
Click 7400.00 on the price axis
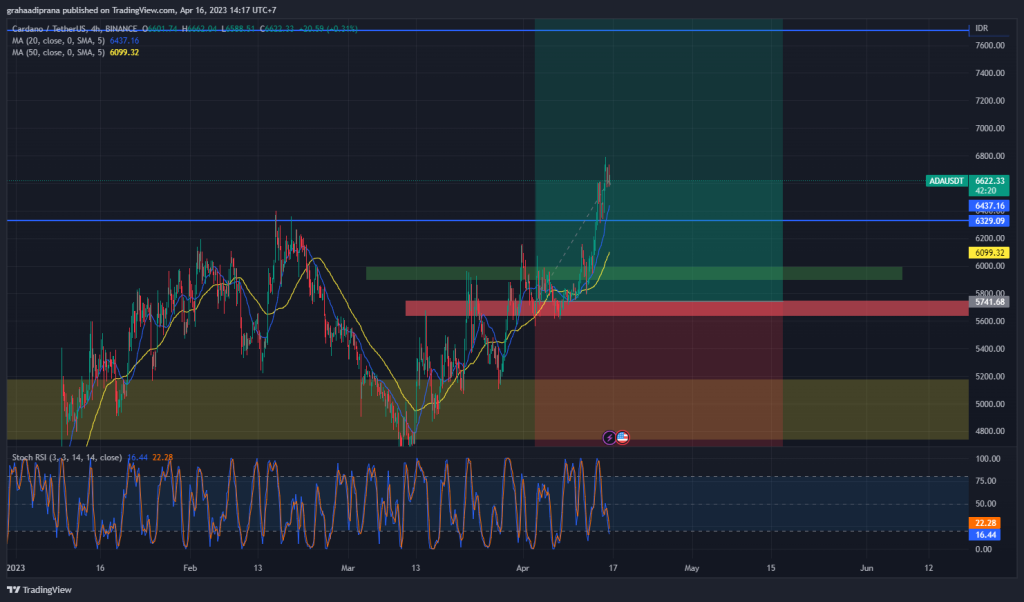pyautogui.click(x=990, y=73)
